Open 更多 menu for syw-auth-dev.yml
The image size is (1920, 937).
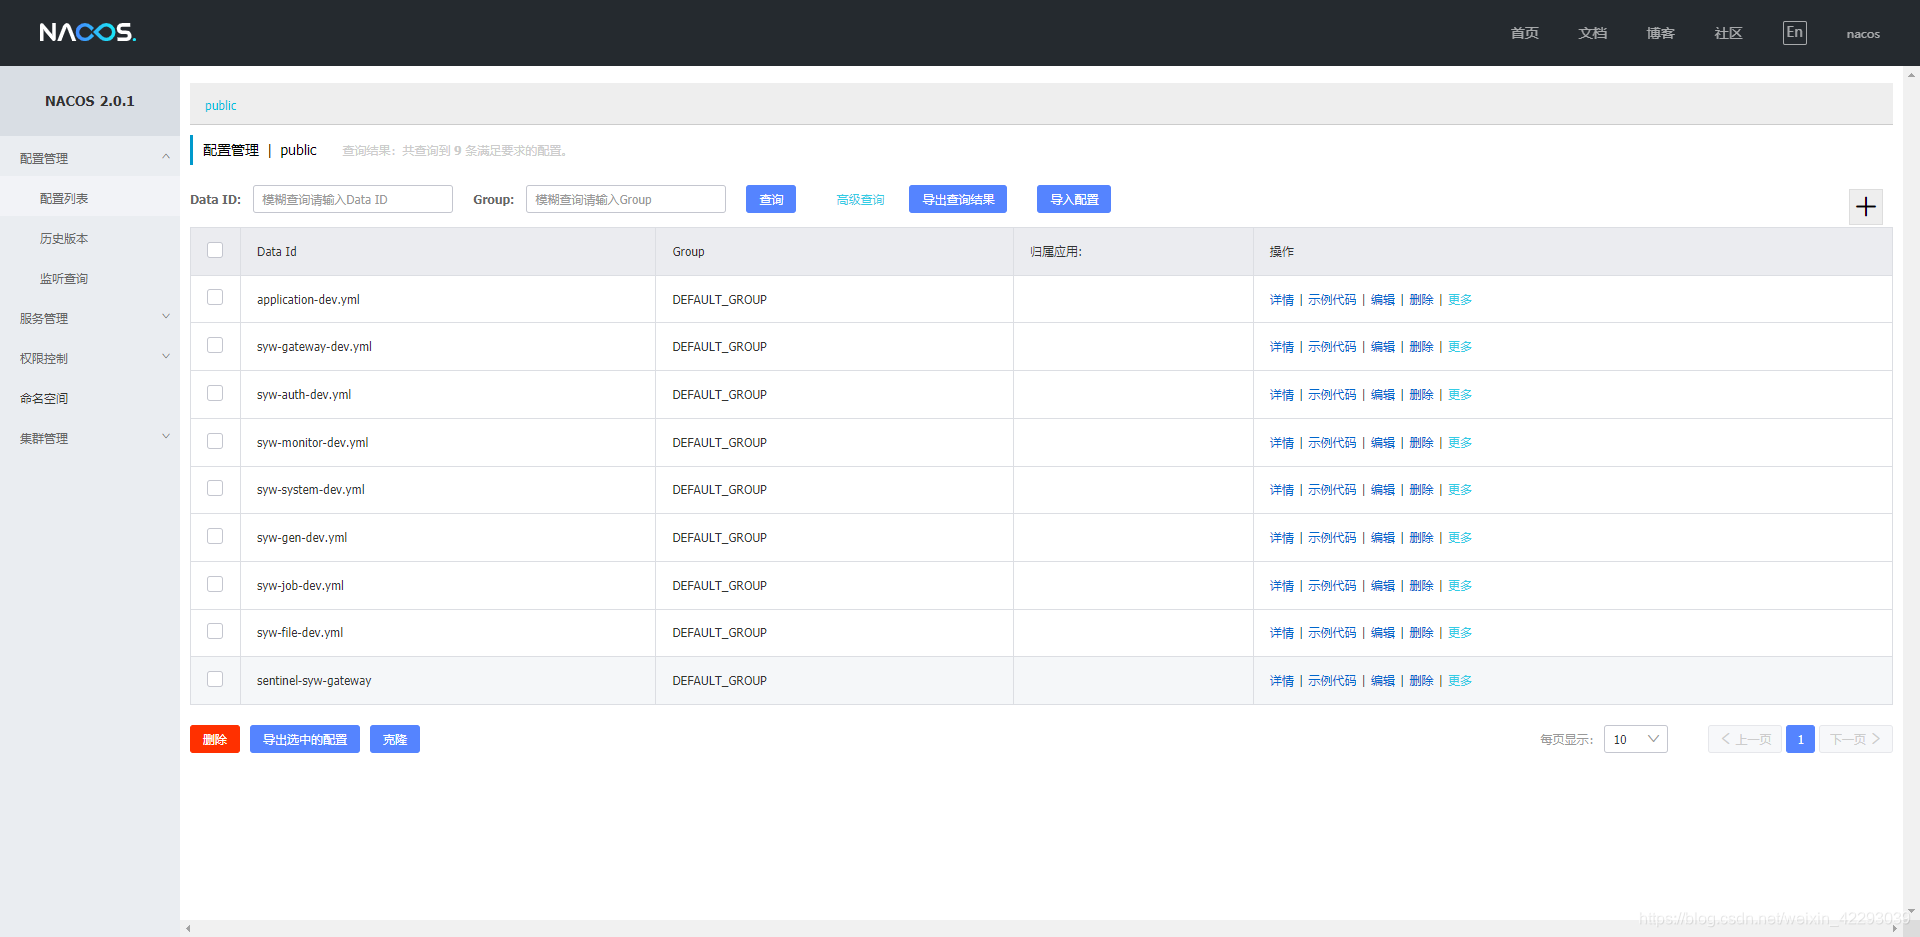[x=1460, y=395]
